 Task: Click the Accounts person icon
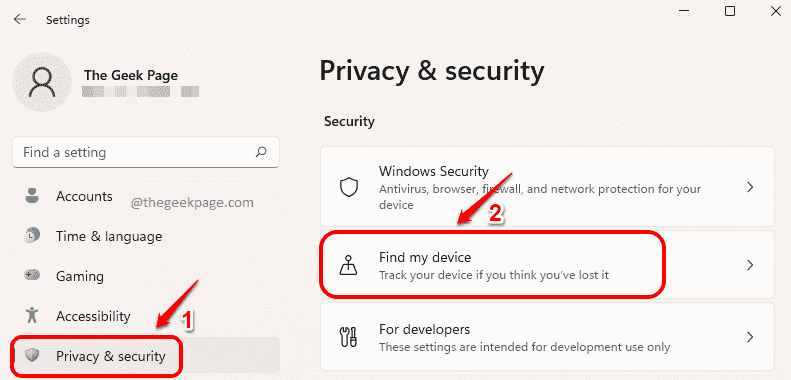pyautogui.click(x=32, y=196)
